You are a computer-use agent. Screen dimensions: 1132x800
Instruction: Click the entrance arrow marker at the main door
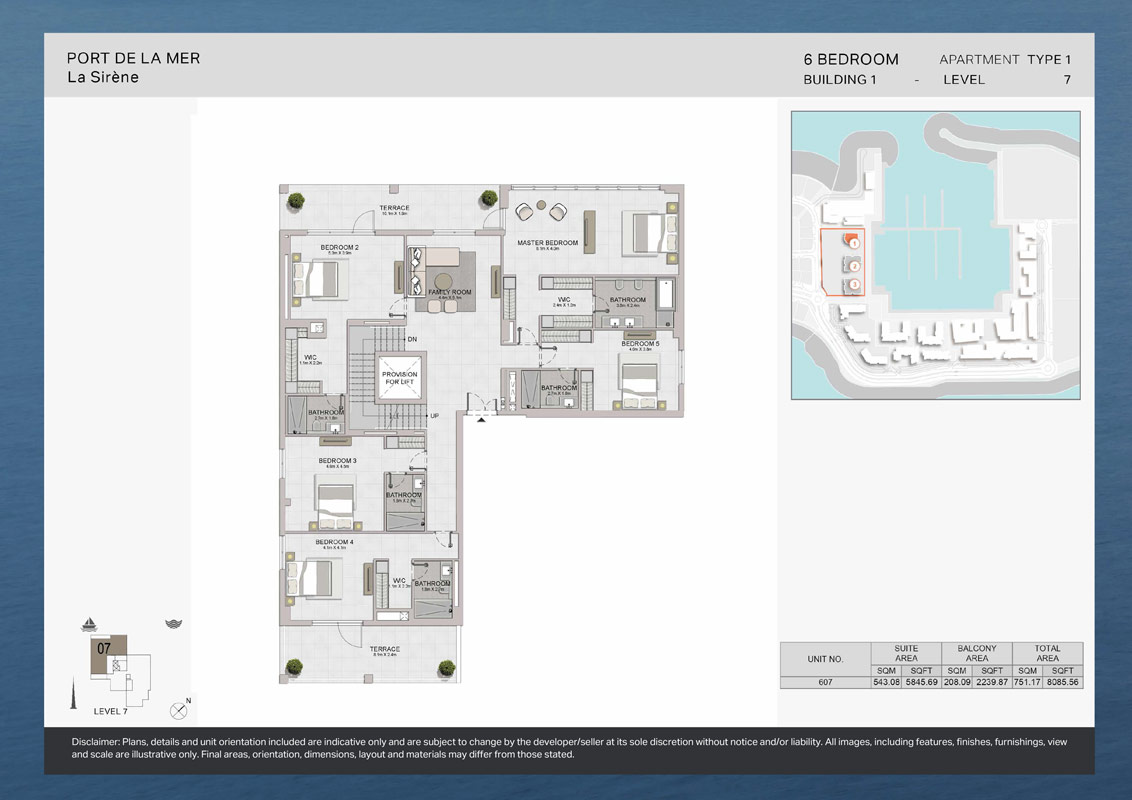(481, 420)
